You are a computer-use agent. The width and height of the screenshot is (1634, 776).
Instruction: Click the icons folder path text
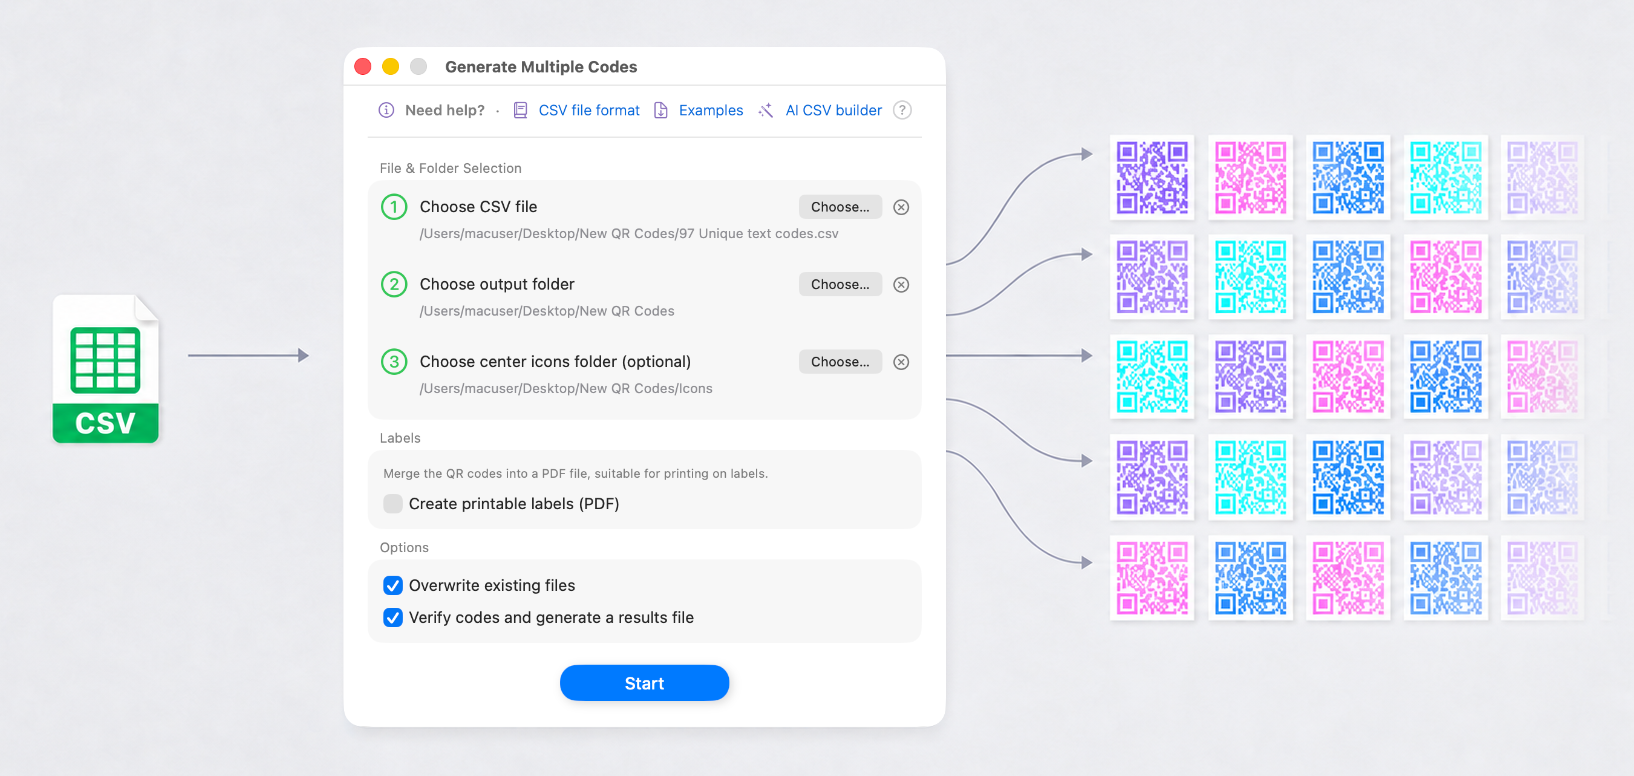point(566,389)
